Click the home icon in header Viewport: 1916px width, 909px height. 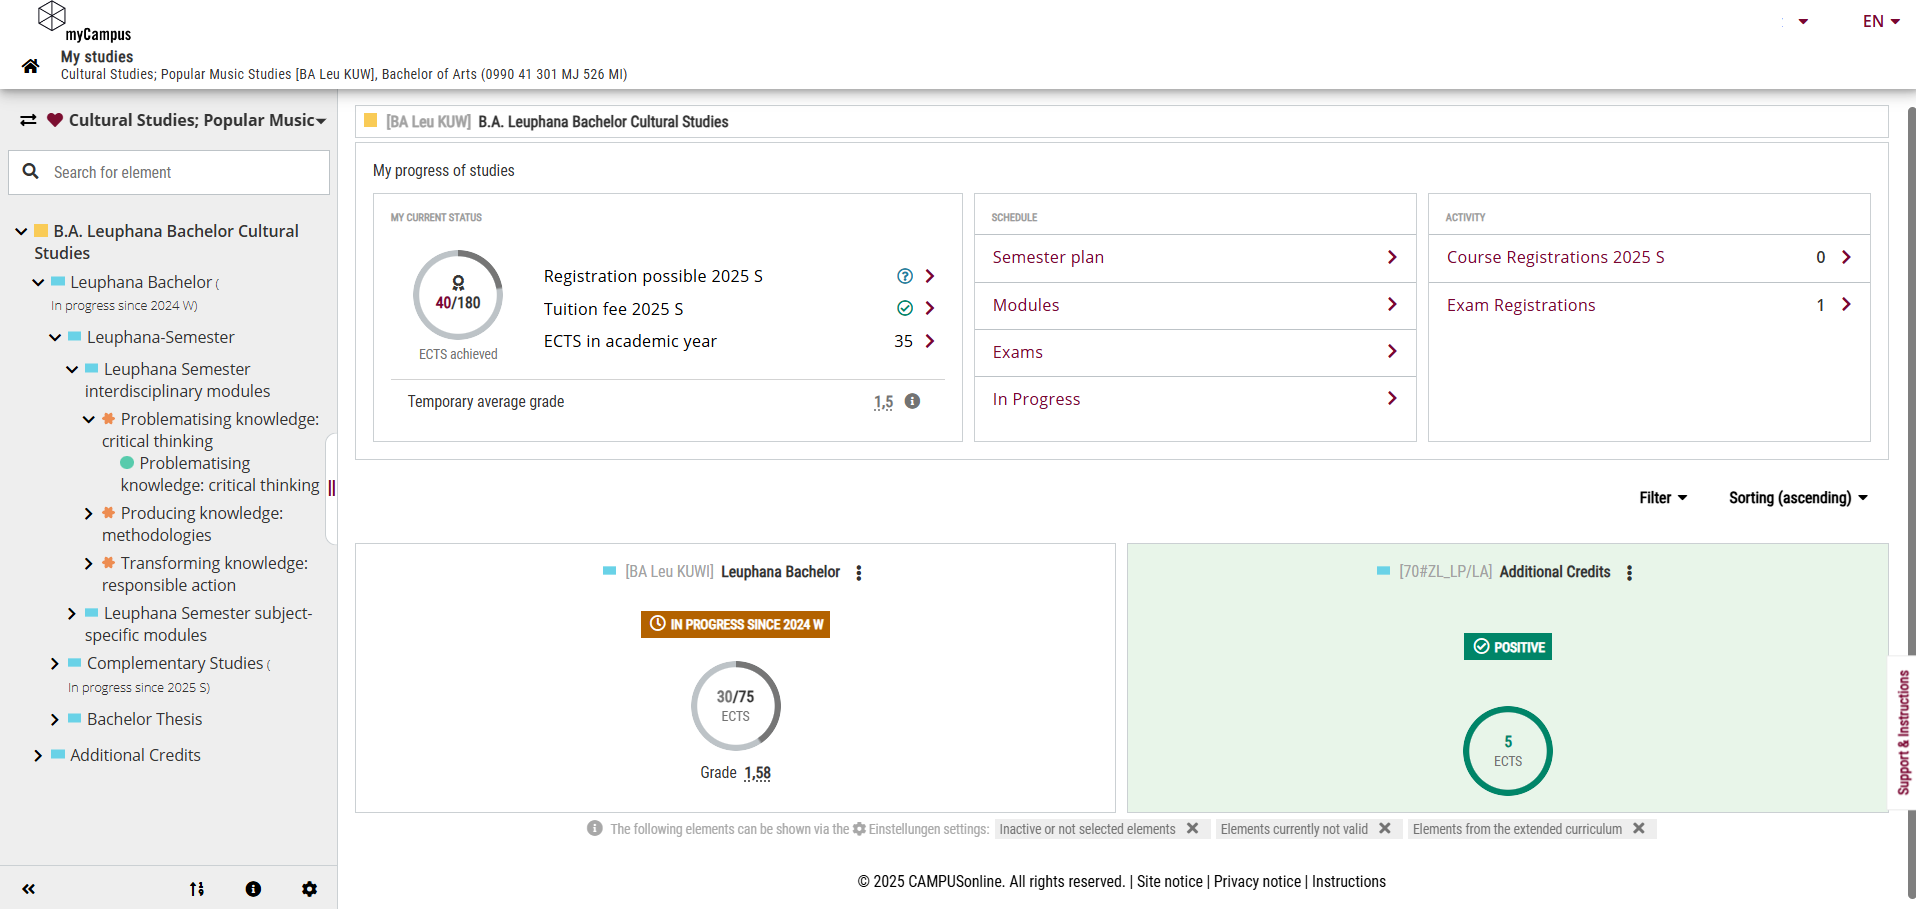click(x=31, y=66)
